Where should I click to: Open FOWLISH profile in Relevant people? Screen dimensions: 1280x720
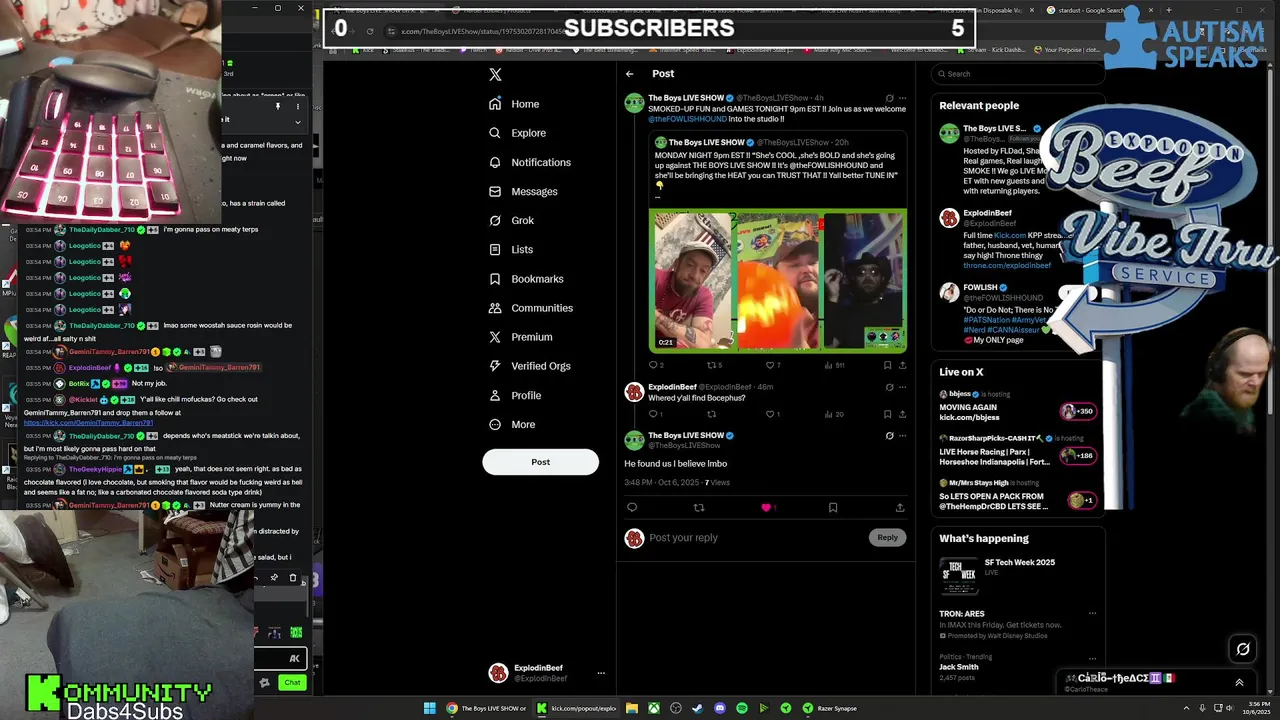click(x=980, y=287)
